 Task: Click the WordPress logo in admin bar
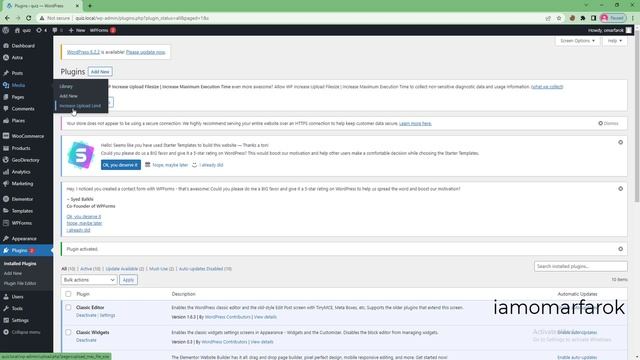[x=6, y=30]
